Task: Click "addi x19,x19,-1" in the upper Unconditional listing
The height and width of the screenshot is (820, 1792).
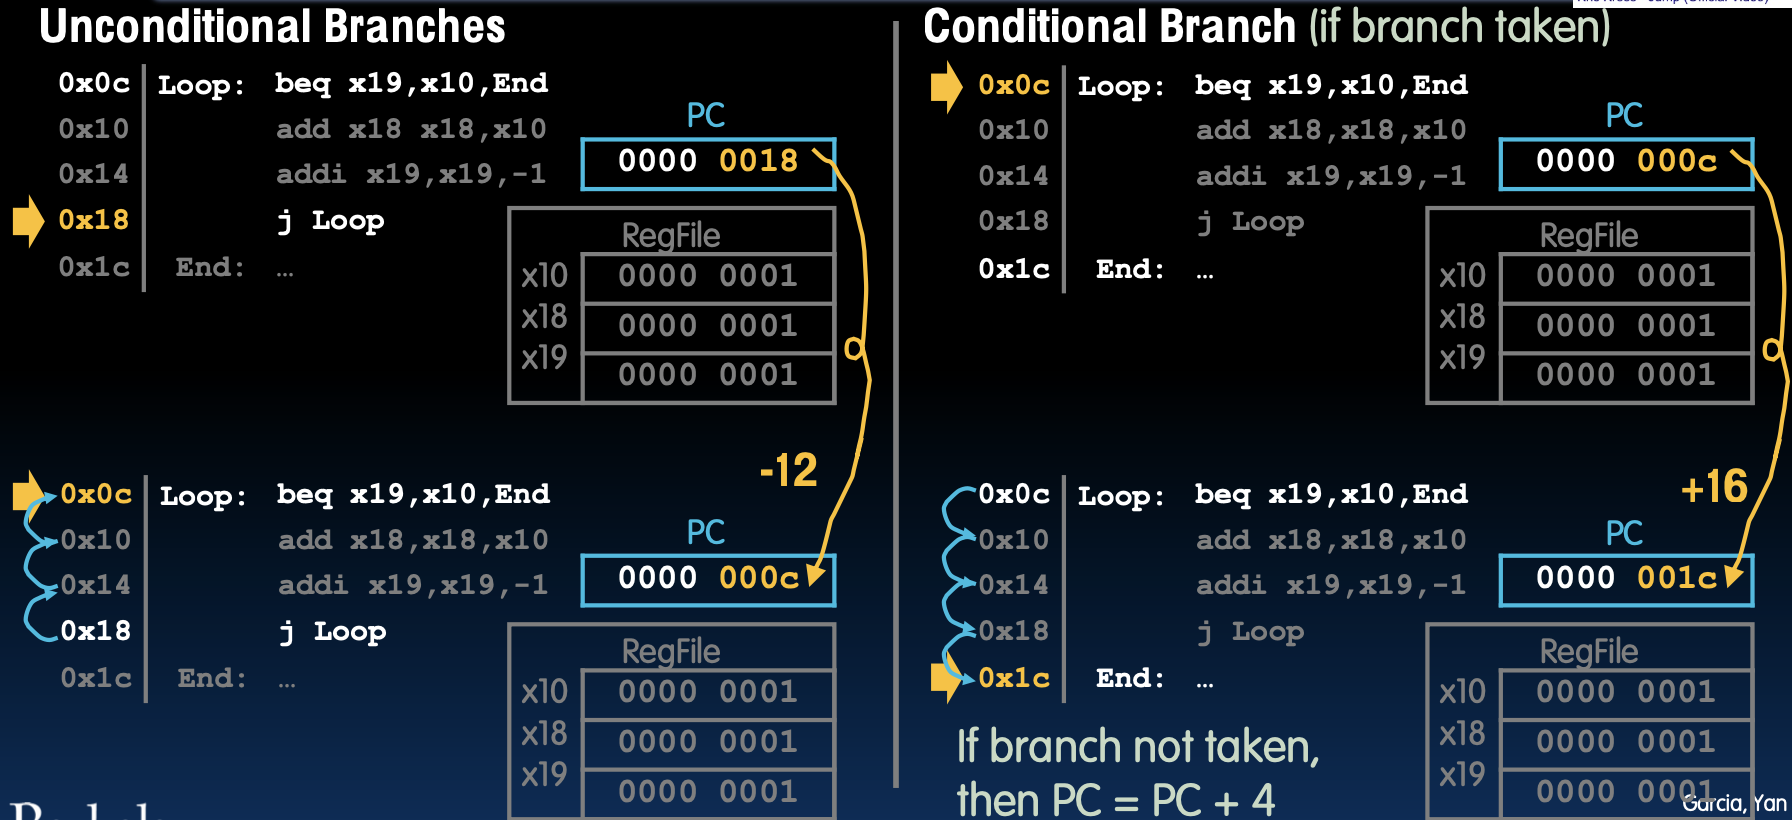Action: [x=411, y=174]
